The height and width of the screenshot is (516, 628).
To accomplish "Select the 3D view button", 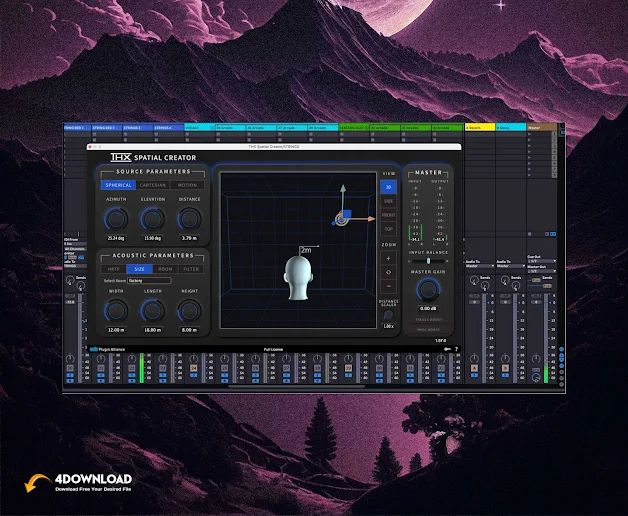I will point(388,187).
